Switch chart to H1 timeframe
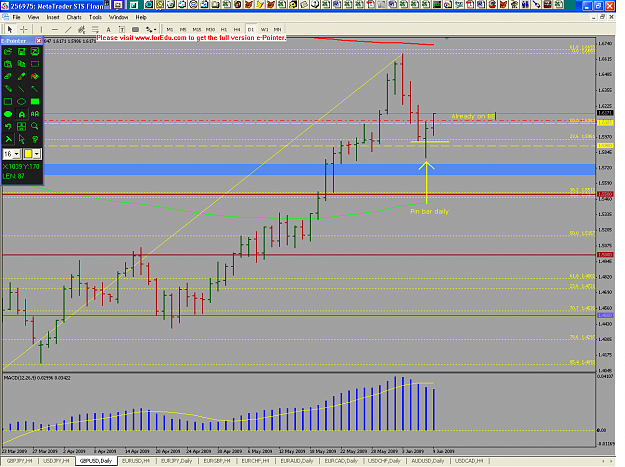625x467 pixels. pos(224,29)
